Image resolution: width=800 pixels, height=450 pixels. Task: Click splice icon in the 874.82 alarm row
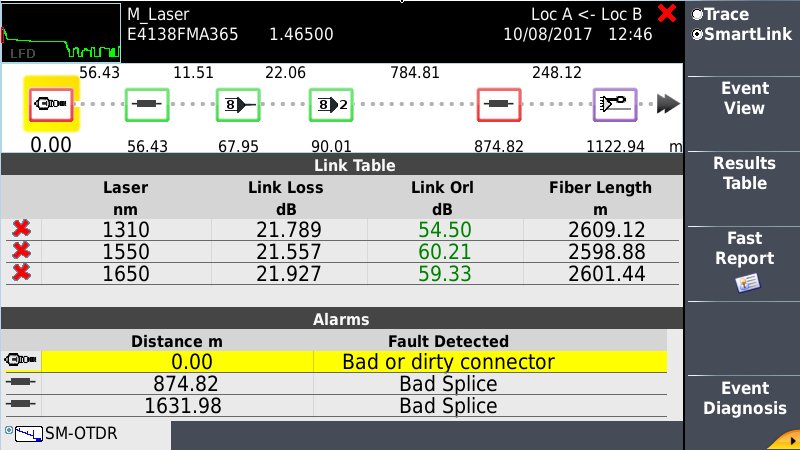point(20,382)
